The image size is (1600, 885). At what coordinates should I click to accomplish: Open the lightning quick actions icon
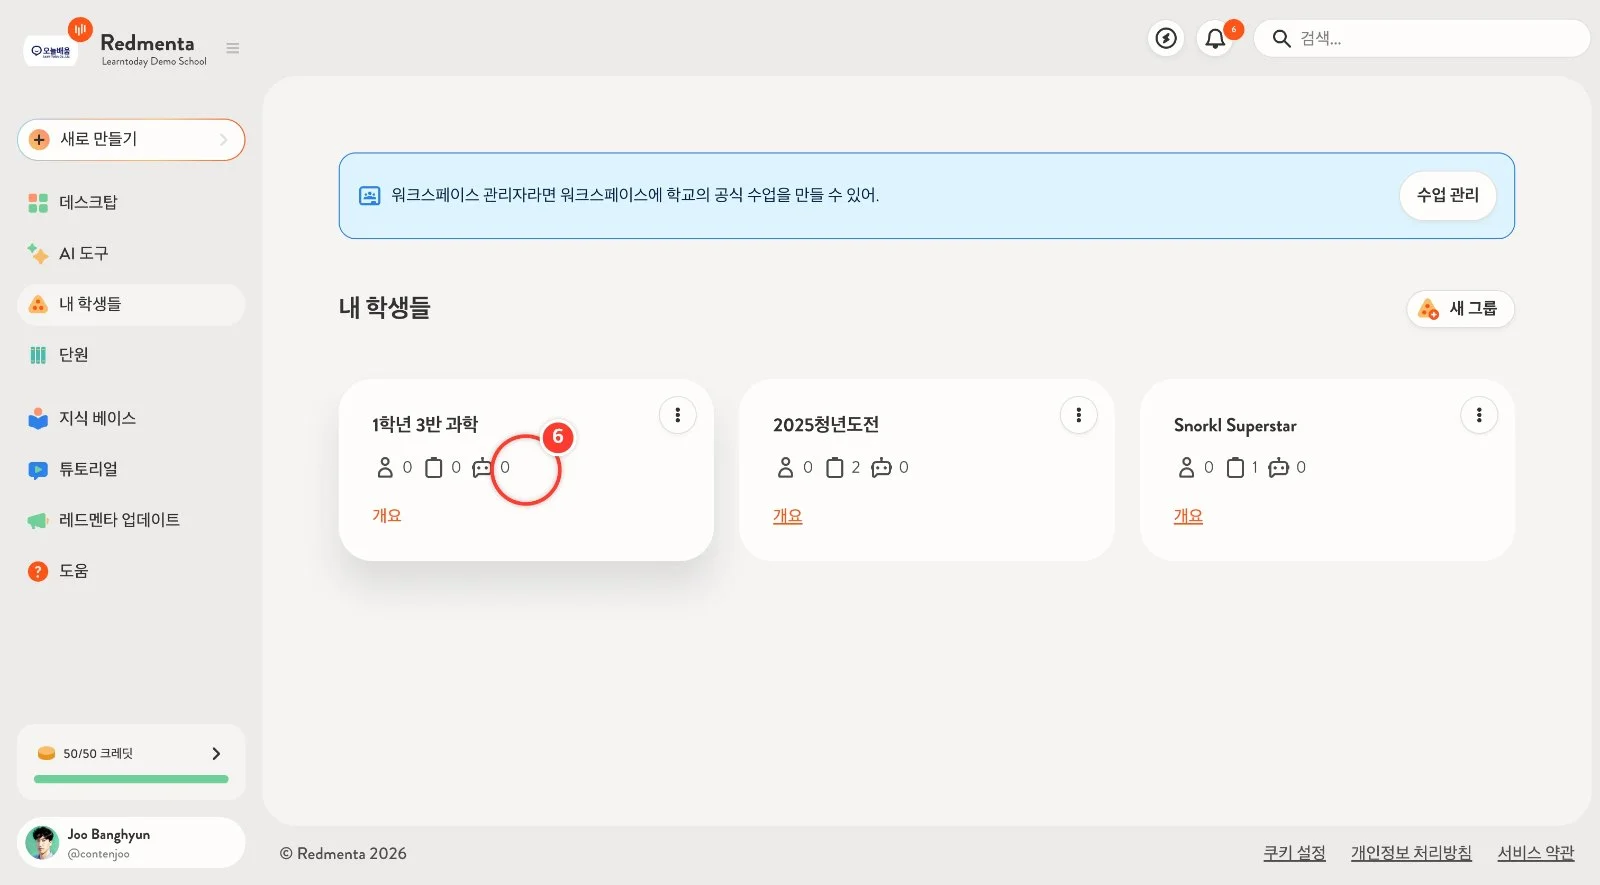1166,38
